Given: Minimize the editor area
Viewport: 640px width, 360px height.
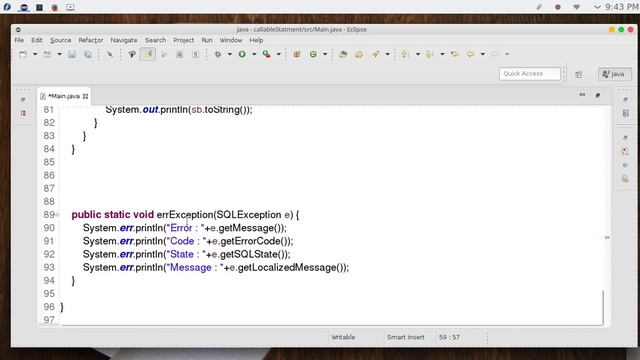Looking at the screenshot, I should (582, 95).
